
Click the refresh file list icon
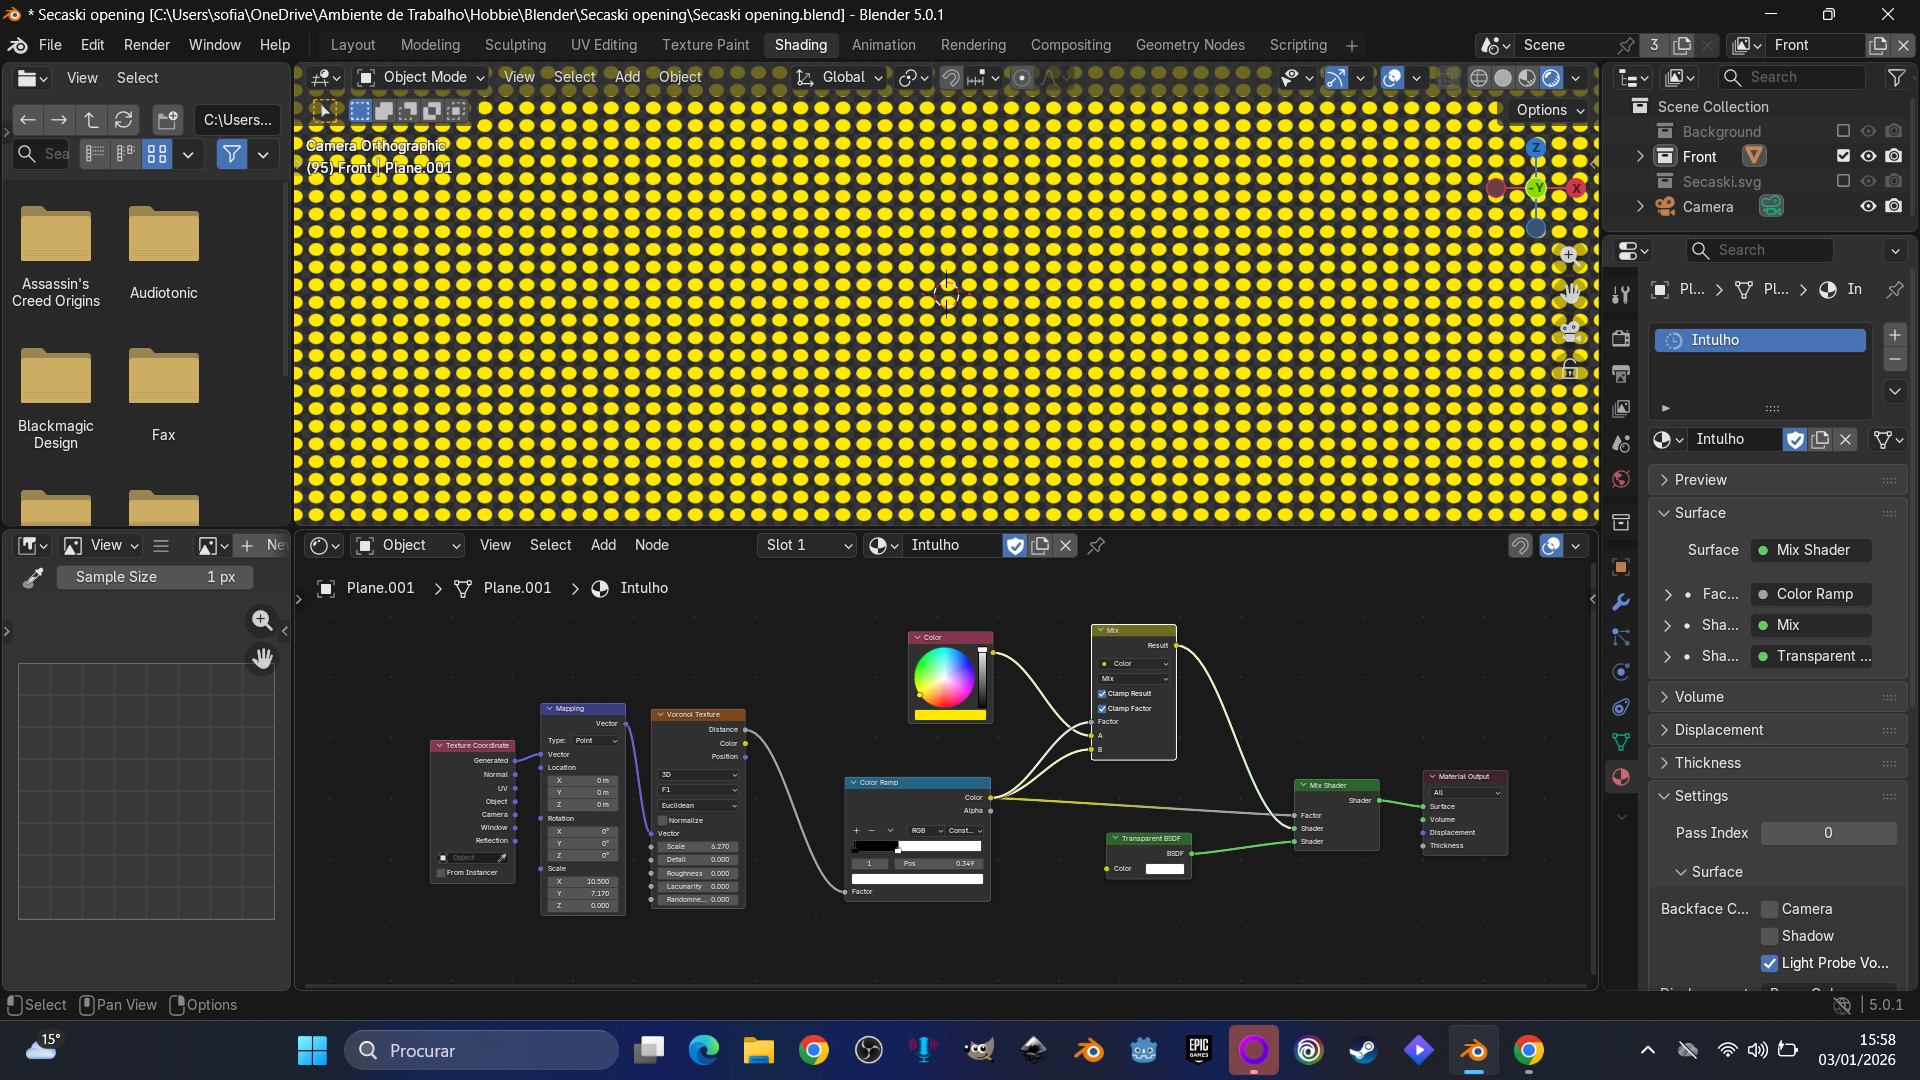pyautogui.click(x=123, y=120)
